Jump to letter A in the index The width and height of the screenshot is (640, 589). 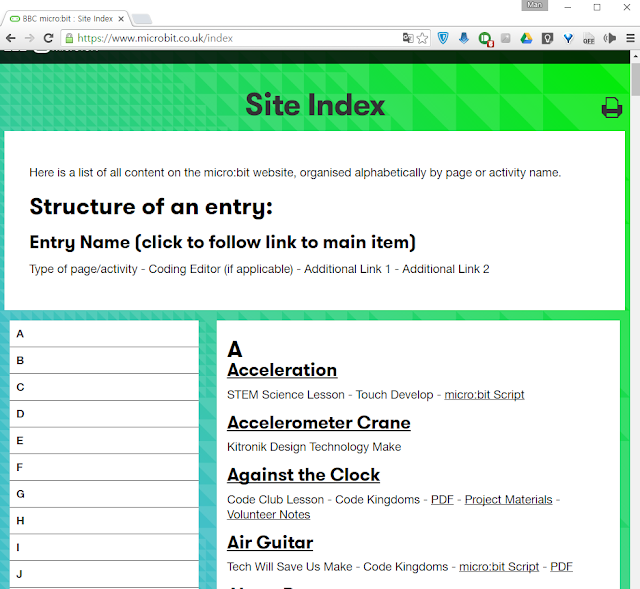(x=104, y=334)
